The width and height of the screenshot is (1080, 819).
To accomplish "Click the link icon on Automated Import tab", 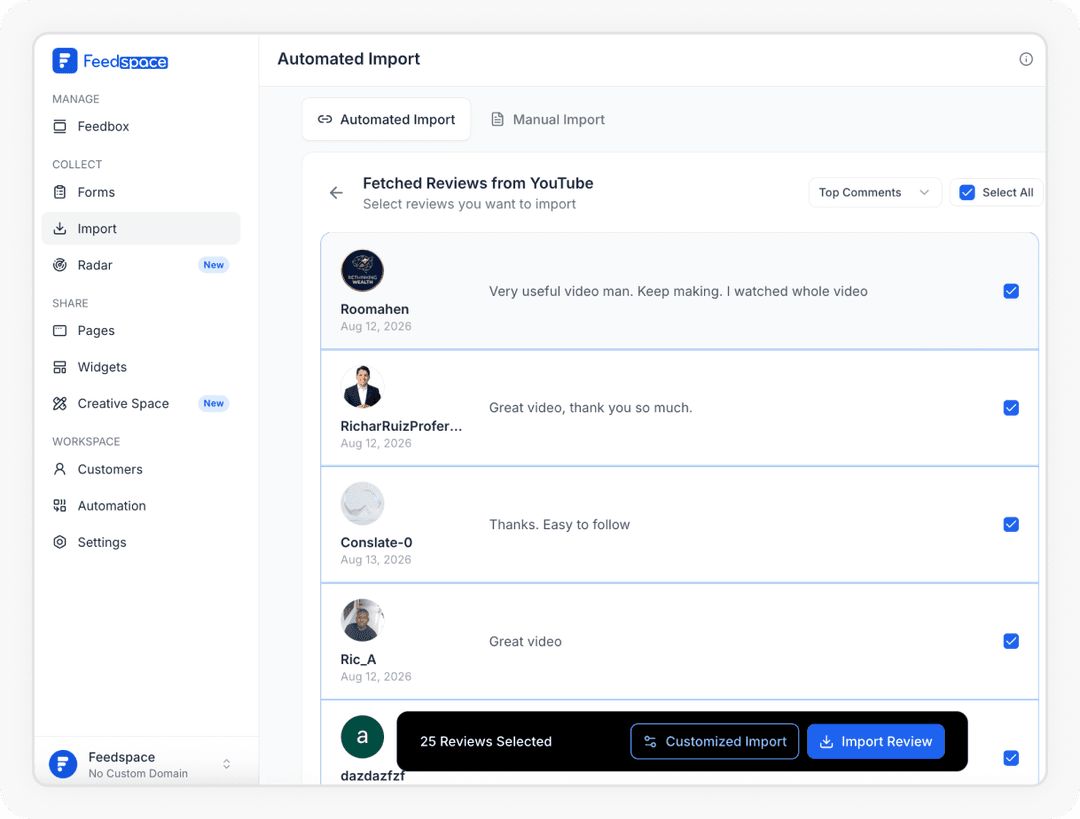I will (324, 119).
